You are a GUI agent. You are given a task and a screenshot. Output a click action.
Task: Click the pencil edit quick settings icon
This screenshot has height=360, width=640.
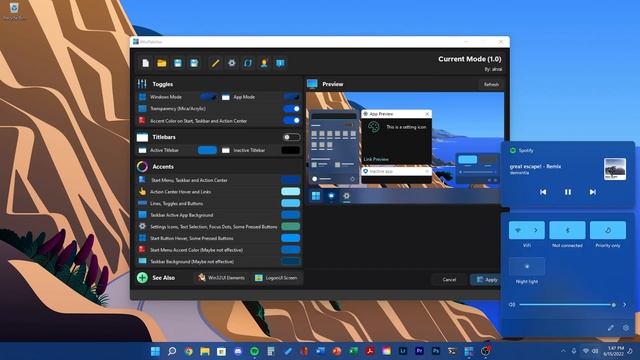pyautogui.click(x=610, y=328)
